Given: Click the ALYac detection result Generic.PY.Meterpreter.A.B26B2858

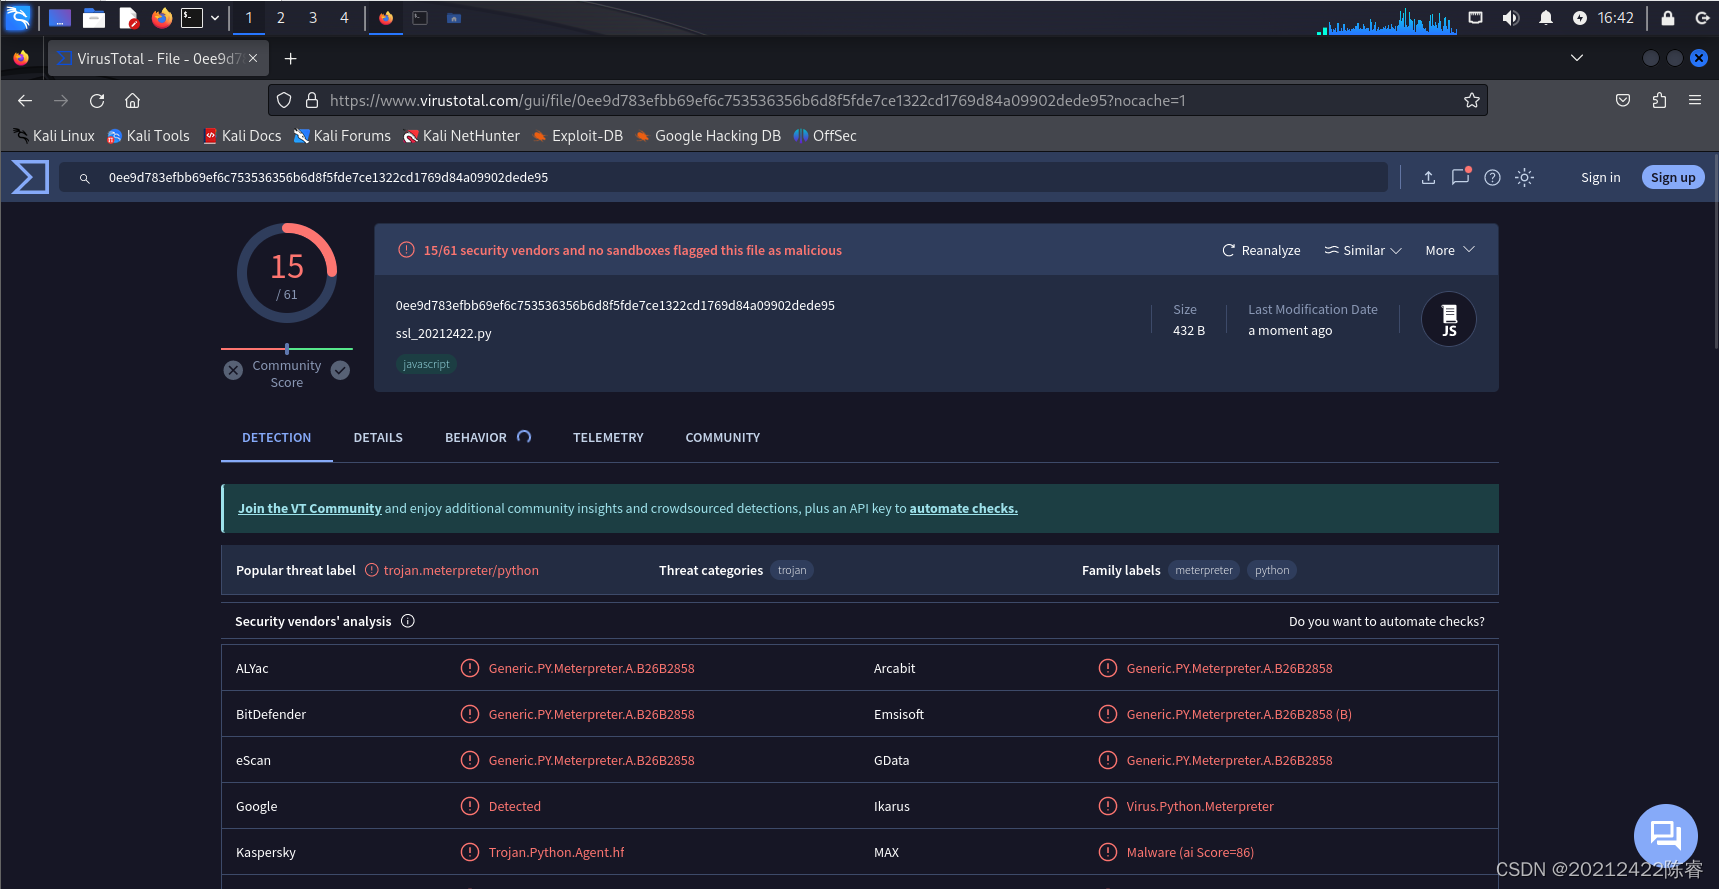Looking at the screenshot, I should [x=591, y=668].
